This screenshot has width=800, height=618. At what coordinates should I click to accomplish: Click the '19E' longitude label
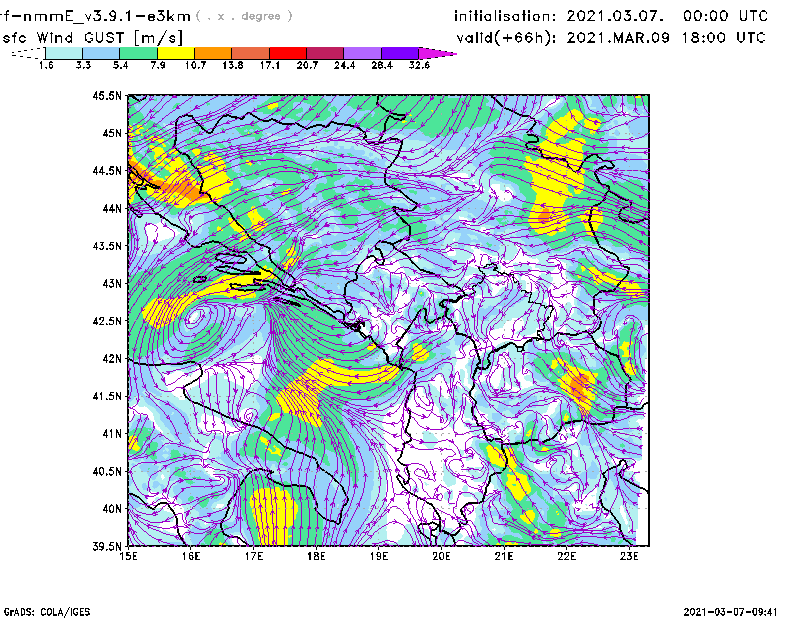(379, 556)
